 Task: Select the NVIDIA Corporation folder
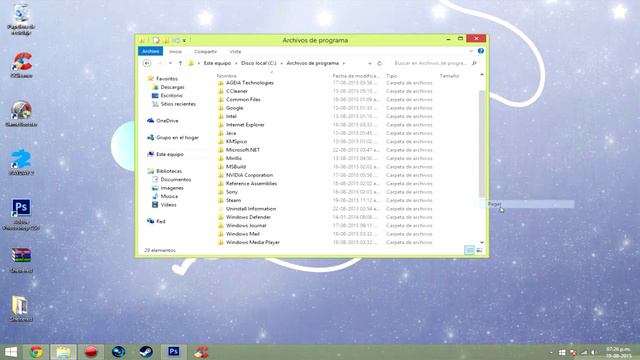tap(249, 175)
